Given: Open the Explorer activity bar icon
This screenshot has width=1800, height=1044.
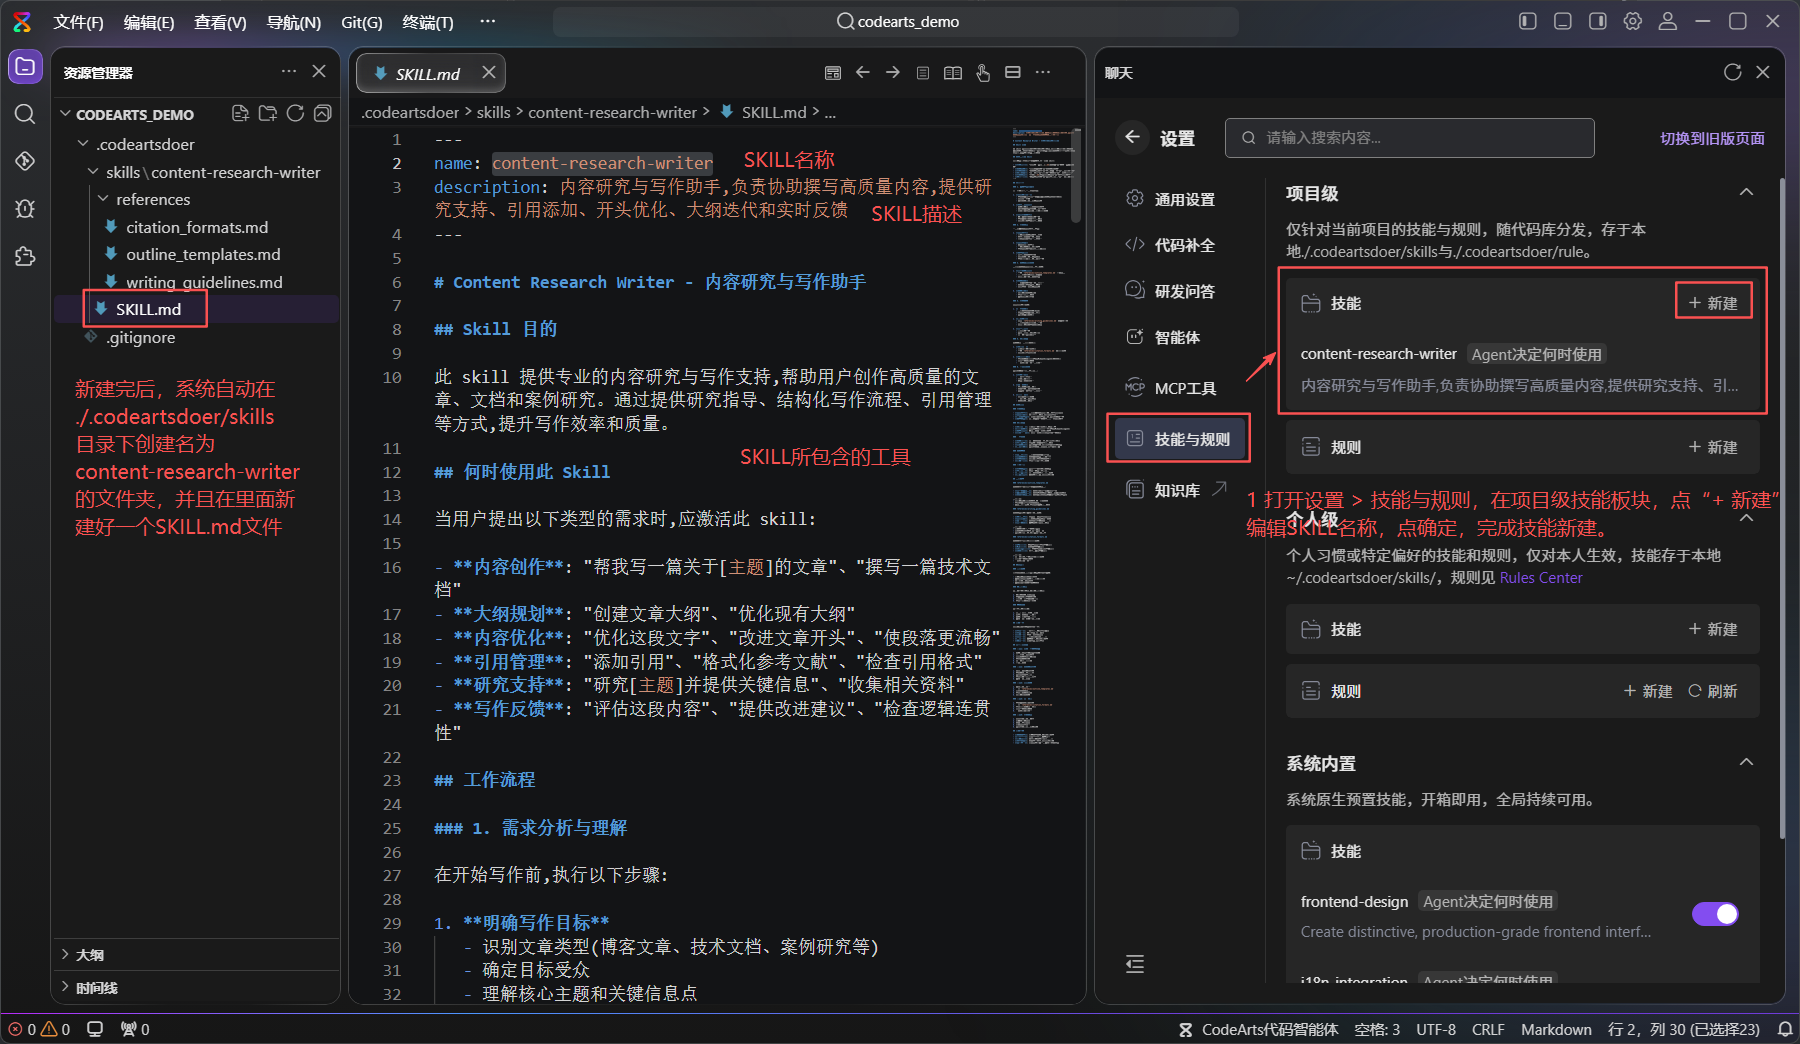Looking at the screenshot, I should click(x=25, y=67).
